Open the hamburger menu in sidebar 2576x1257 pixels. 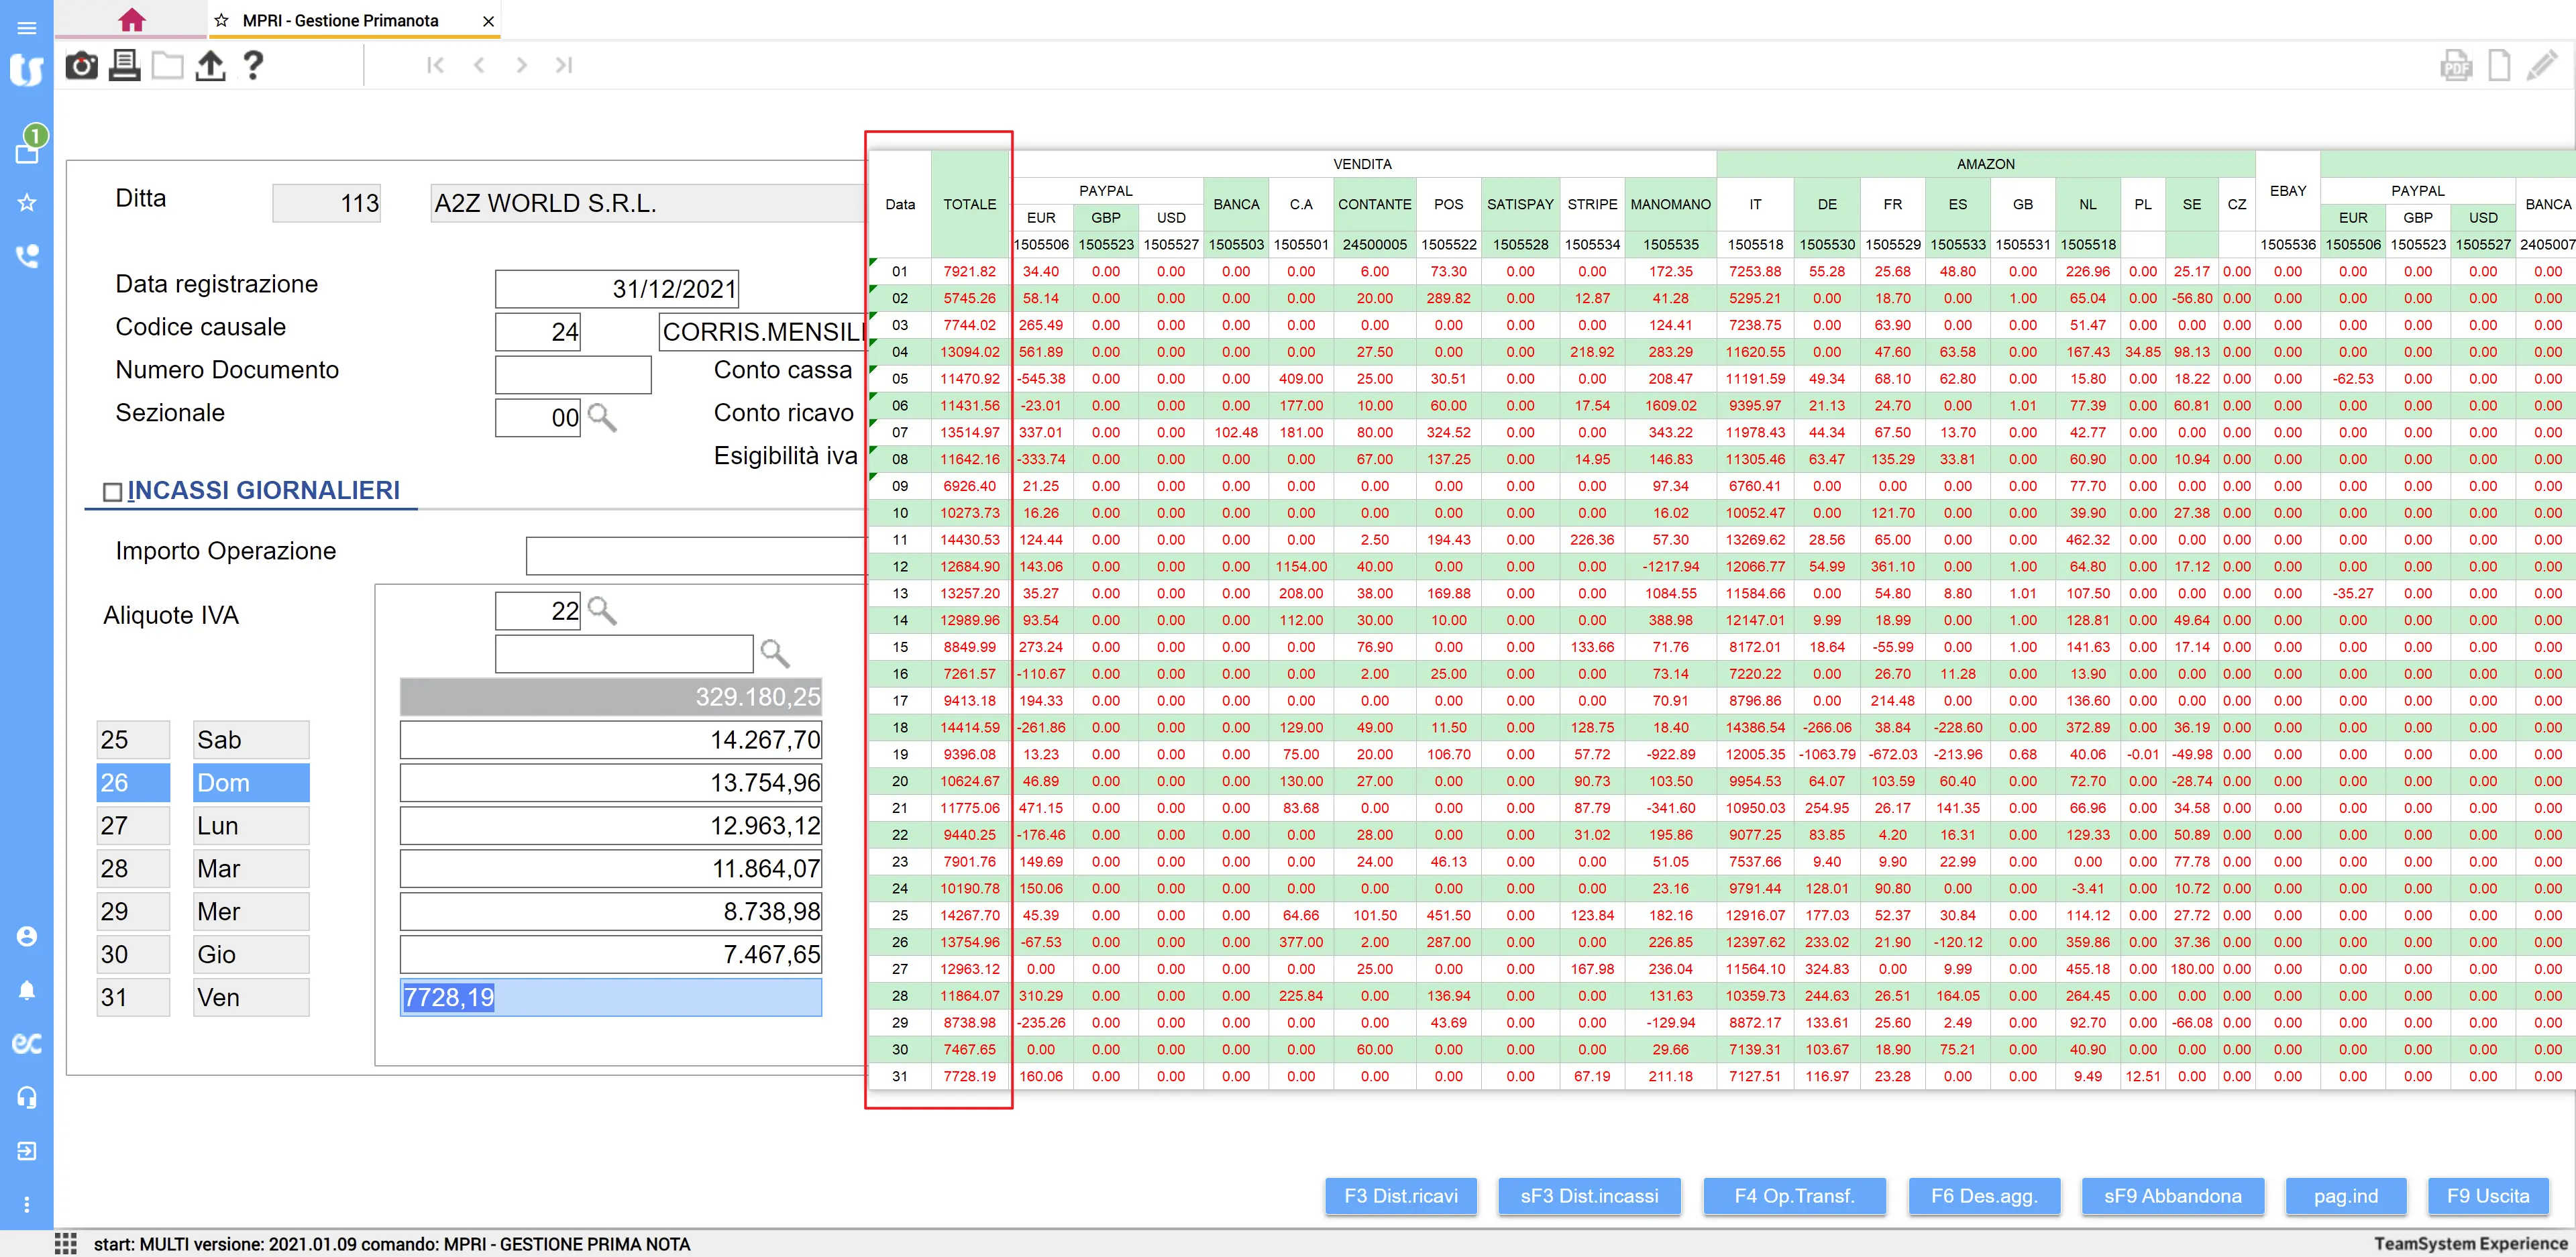(27, 28)
